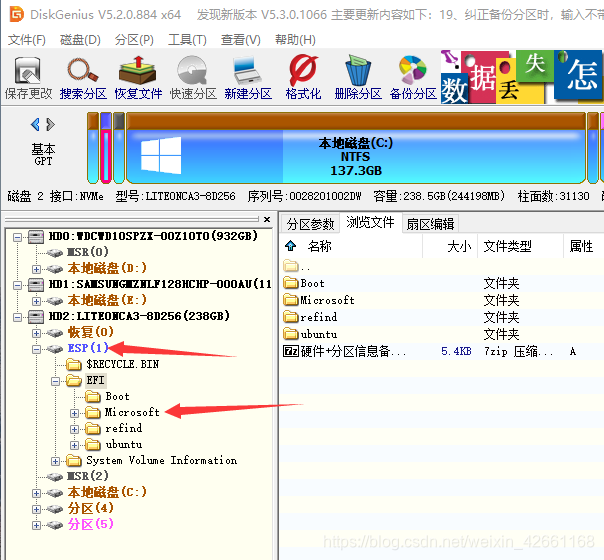Screen dimensions: 604x560
Task: Select the ubuntu folder in file list
Action: pos(318,334)
